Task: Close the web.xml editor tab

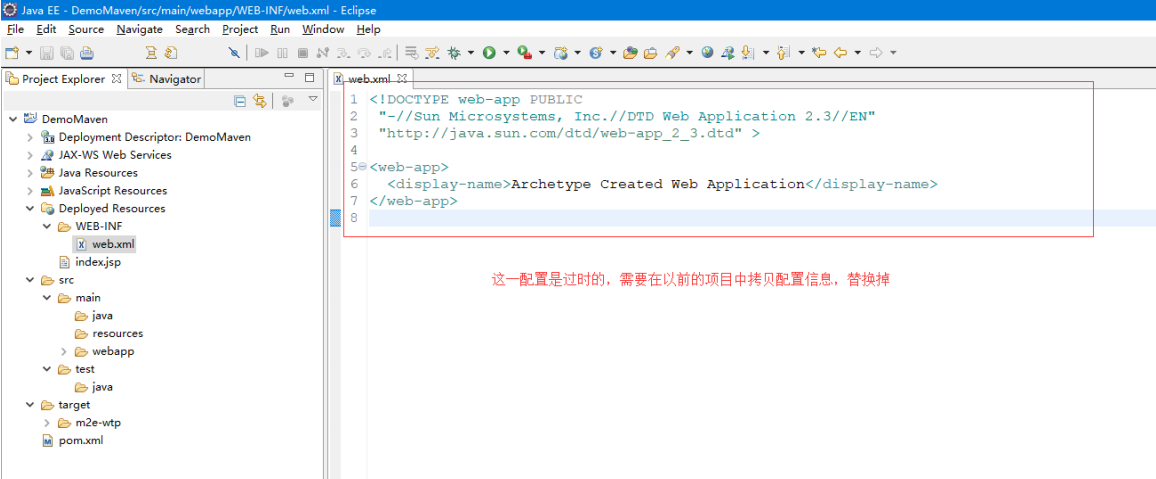Action: point(403,78)
